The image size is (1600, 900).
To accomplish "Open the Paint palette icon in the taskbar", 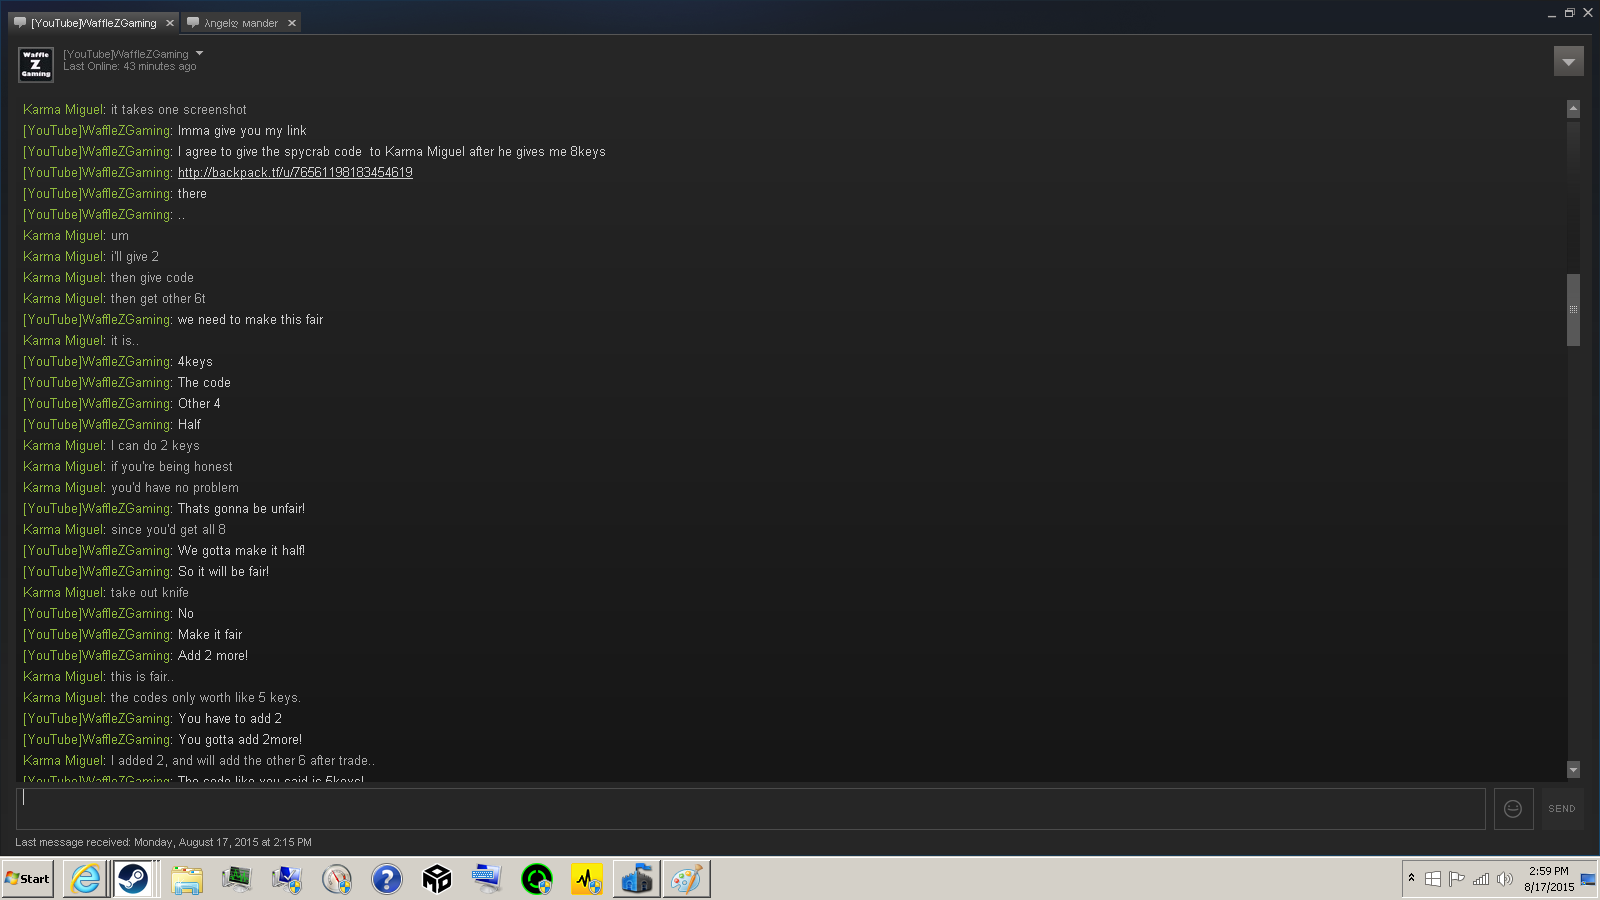I will [x=686, y=879].
